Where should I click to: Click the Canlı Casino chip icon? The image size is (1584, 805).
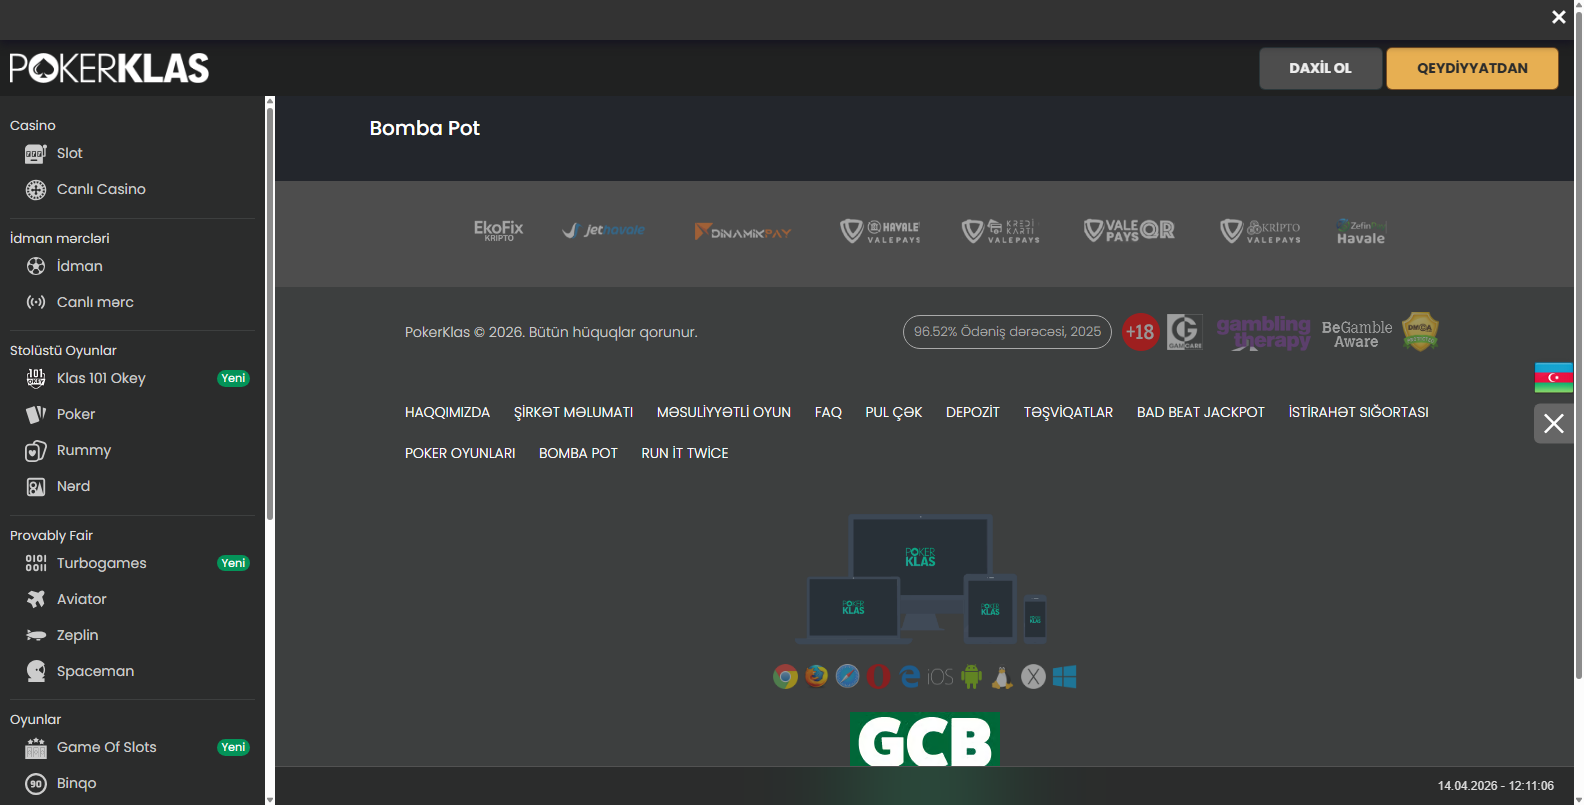point(36,190)
